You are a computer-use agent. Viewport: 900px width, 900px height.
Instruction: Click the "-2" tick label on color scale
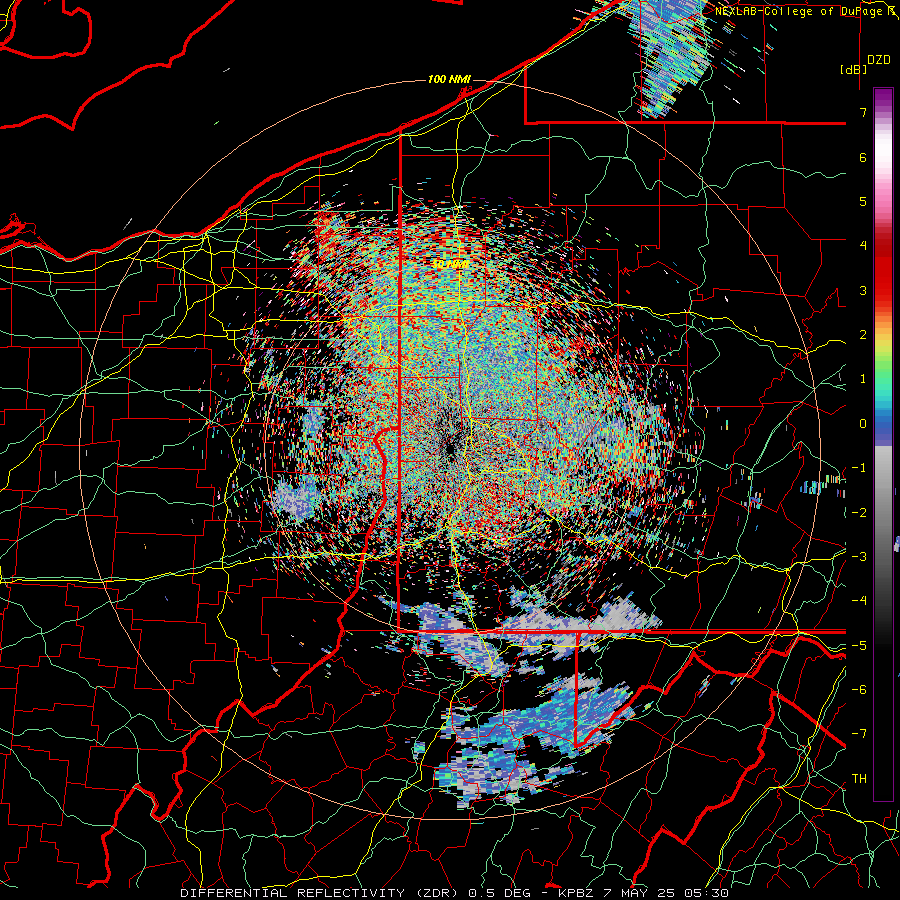pyautogui.click(x=859, y=513)
